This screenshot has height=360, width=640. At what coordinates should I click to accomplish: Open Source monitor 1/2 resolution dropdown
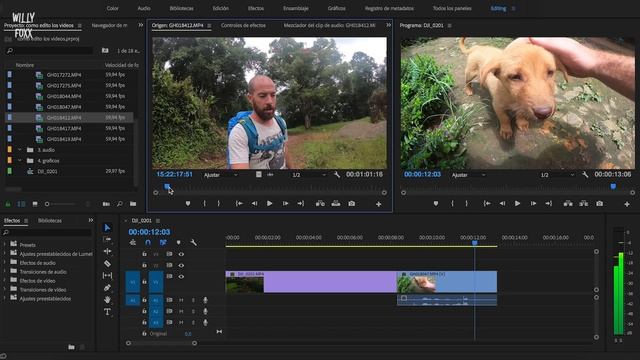pos(309,175)
